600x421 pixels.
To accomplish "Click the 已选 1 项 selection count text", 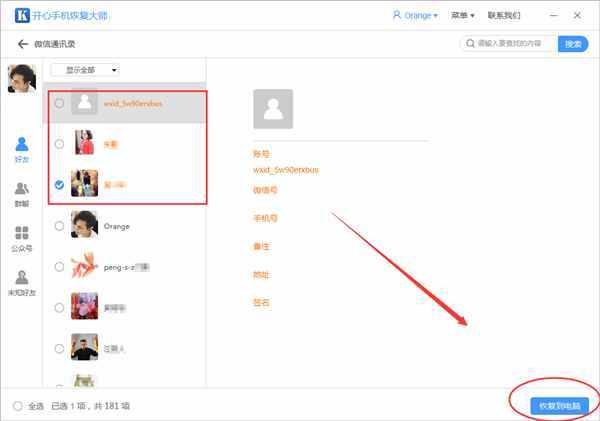I will [68, 406].
